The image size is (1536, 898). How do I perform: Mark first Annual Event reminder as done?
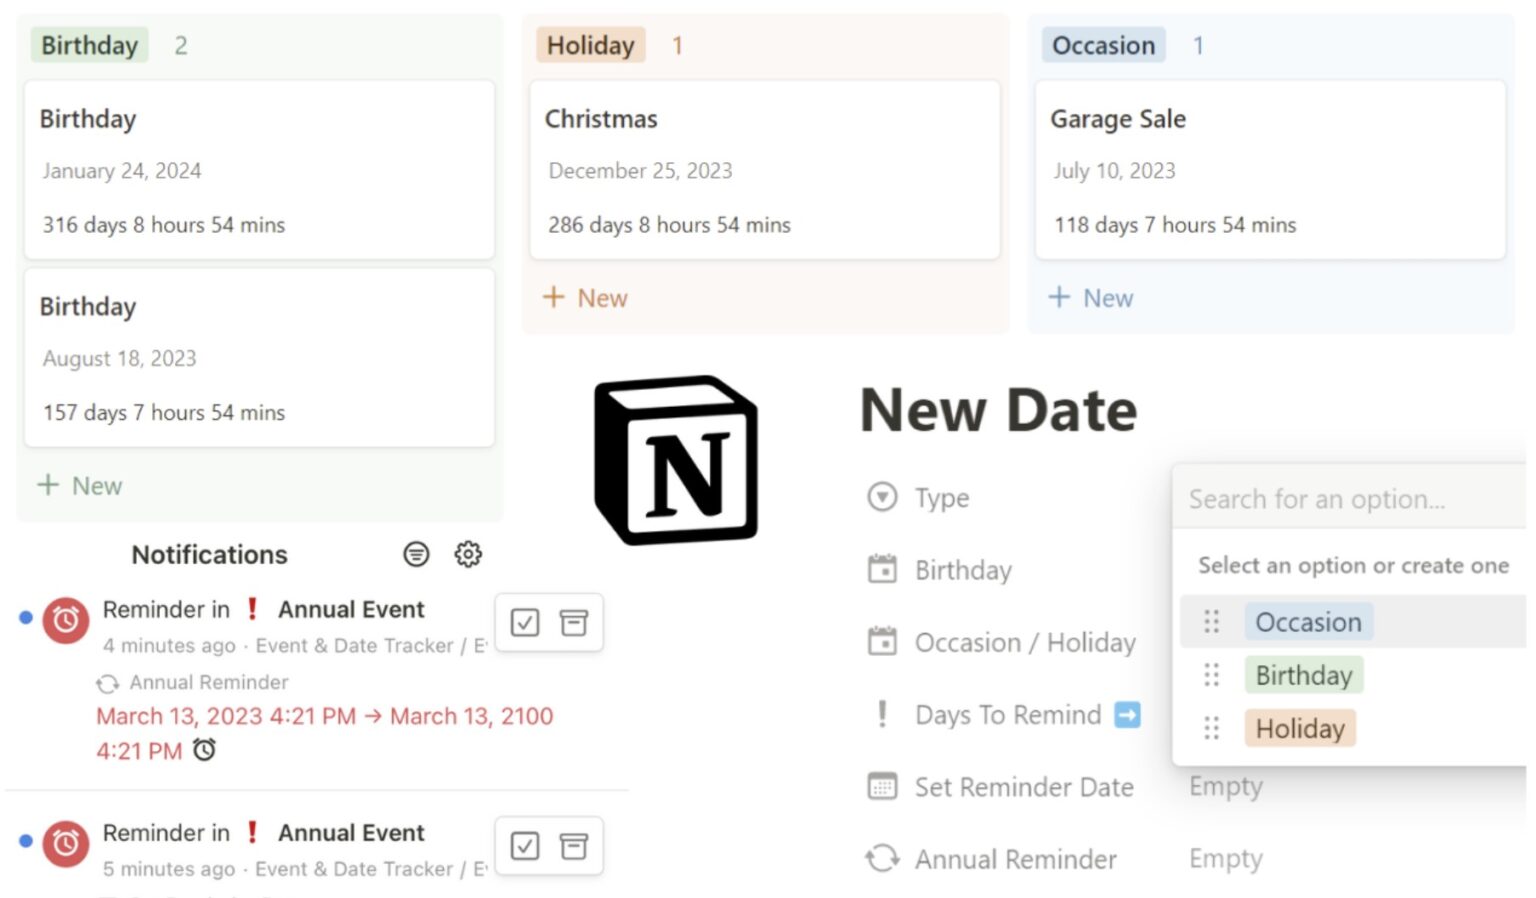525,623
